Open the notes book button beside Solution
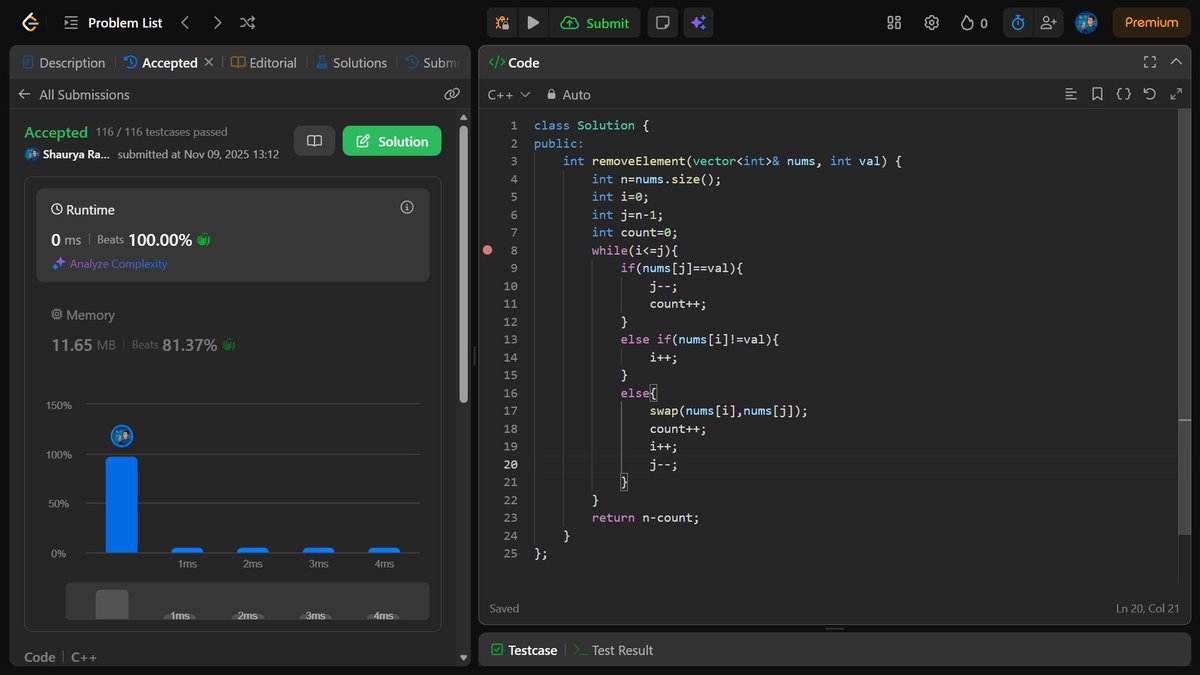1200x675 pixels. click(314, 141)
